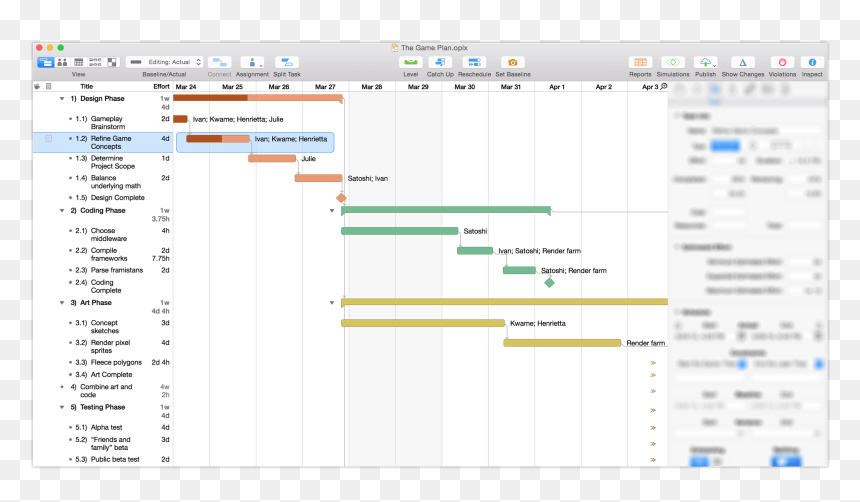Click the Level resources icon

(x=410, y=62)
